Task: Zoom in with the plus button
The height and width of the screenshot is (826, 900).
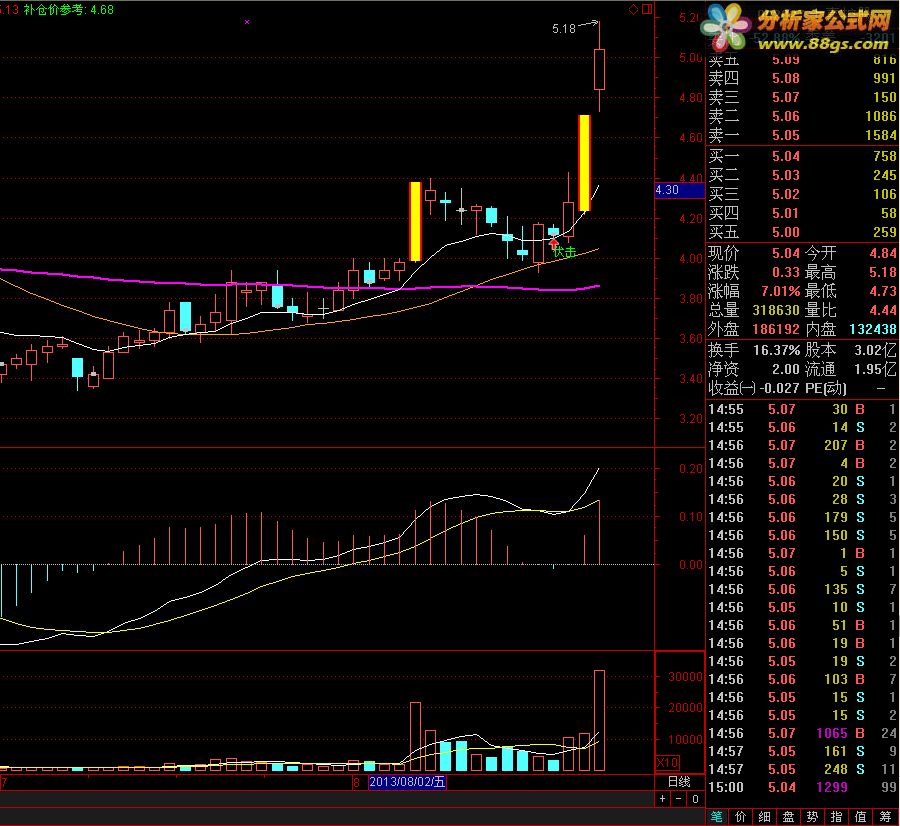Action: pyautogui.click(x=663, y=798)
